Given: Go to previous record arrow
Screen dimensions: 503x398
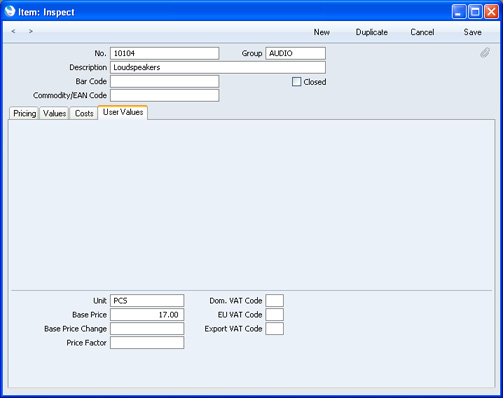Looking at the screenshot, I should pos(13,31).
